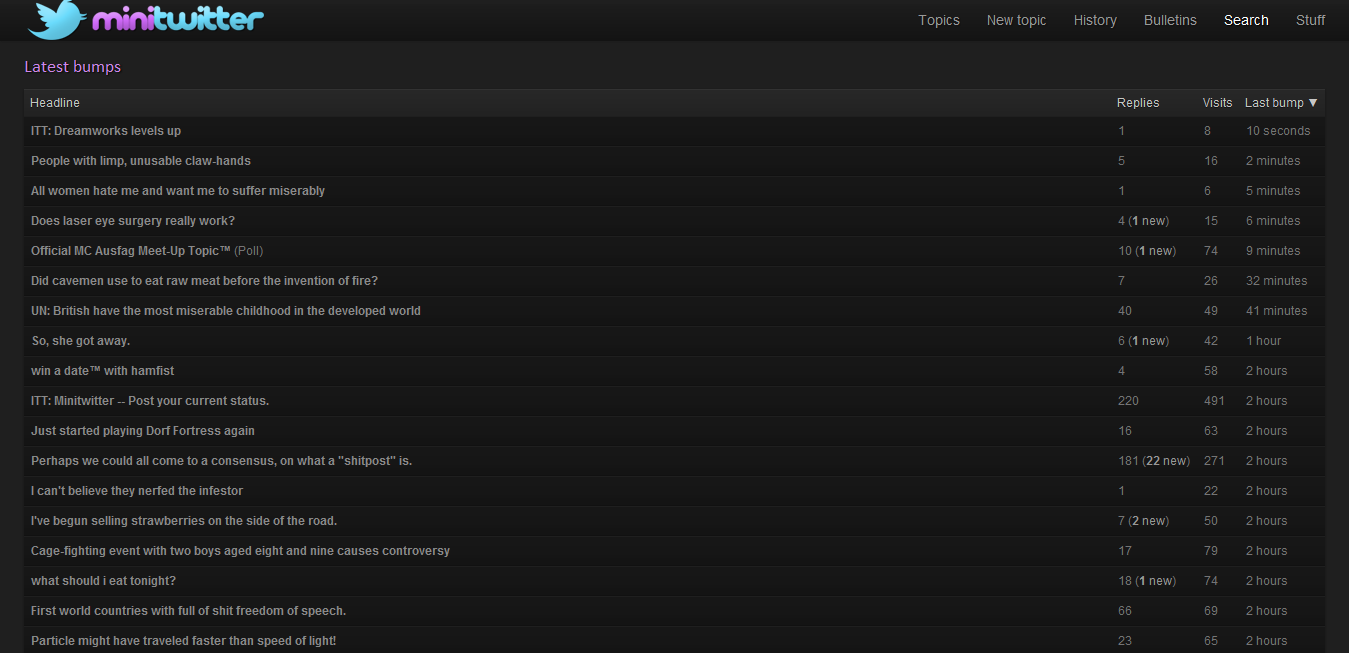Open 'win a date with hamfist' topic
This screenshot has height=653, width=1349.
click(102, 371)
